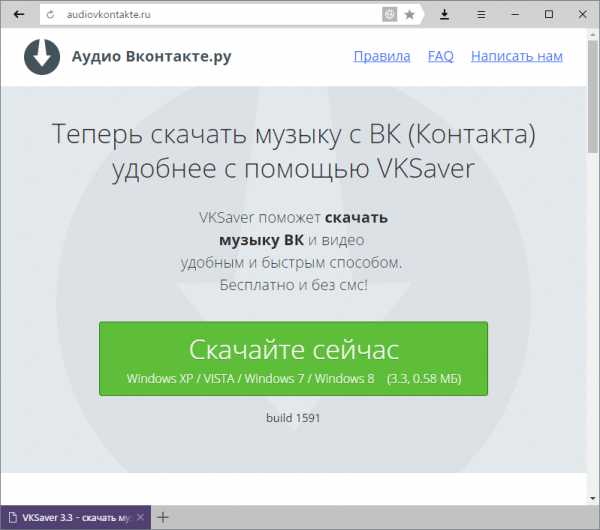Click the vertical scrollbar thumb
Image resolution: width=600 pixels, height=530 pixels.
[x=593, y=96]
